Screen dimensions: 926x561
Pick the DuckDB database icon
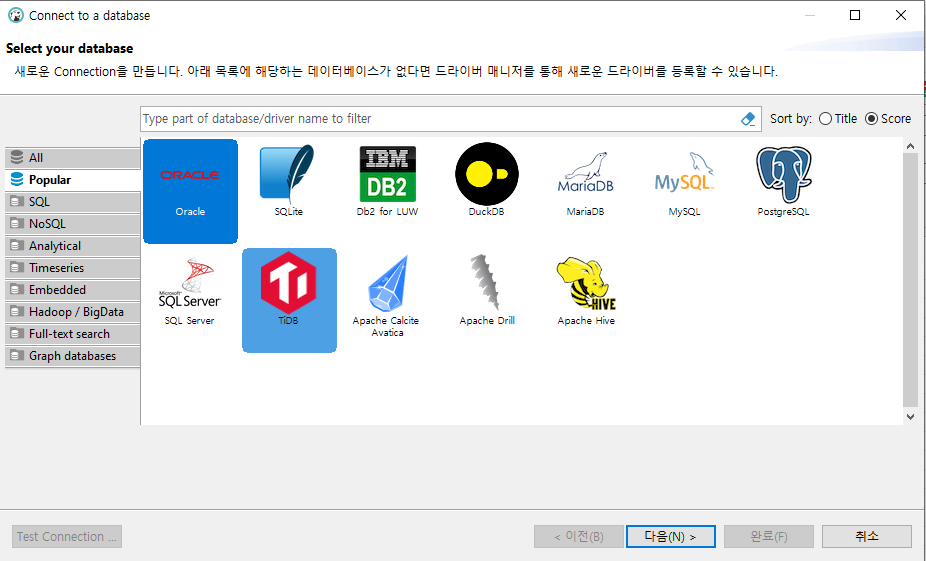click(487, 181)
